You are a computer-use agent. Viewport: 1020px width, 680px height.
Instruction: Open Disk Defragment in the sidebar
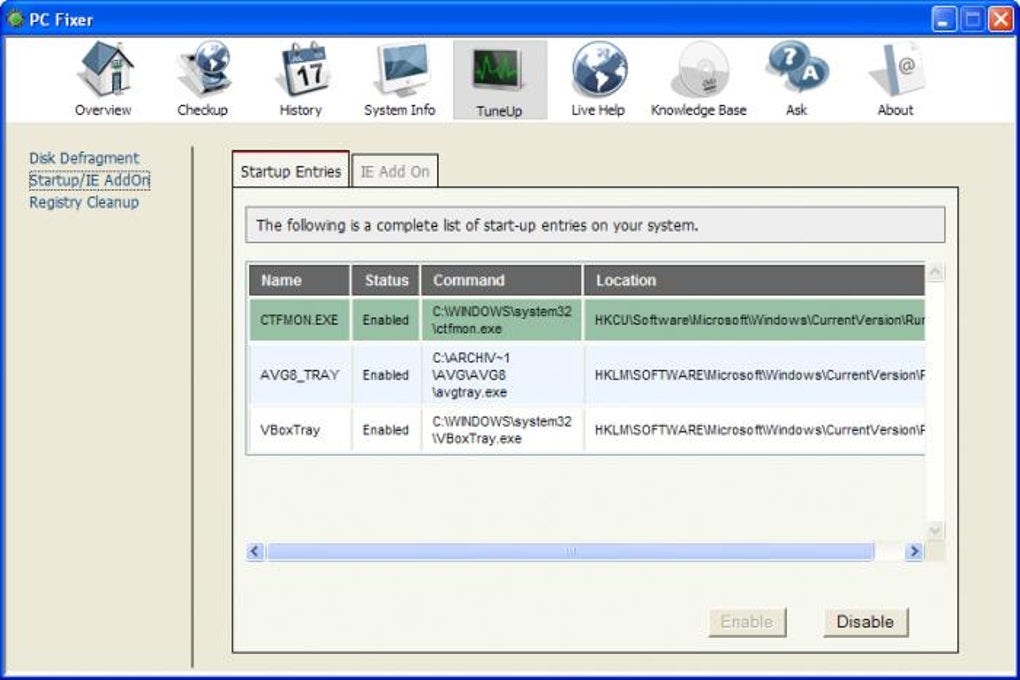[84, 158]
